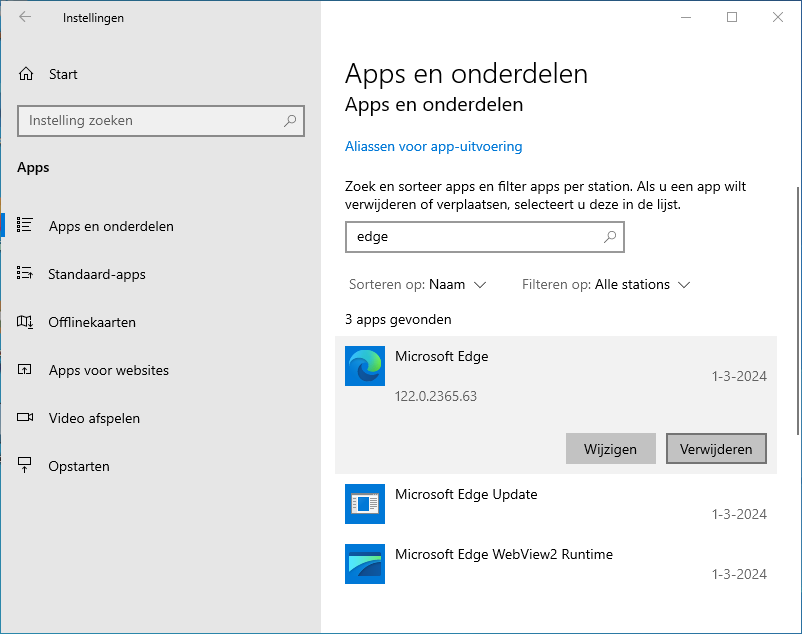Click the back arrow in Instellingen
The height and width of the screenshot is (634, 802).
(25, 17)
